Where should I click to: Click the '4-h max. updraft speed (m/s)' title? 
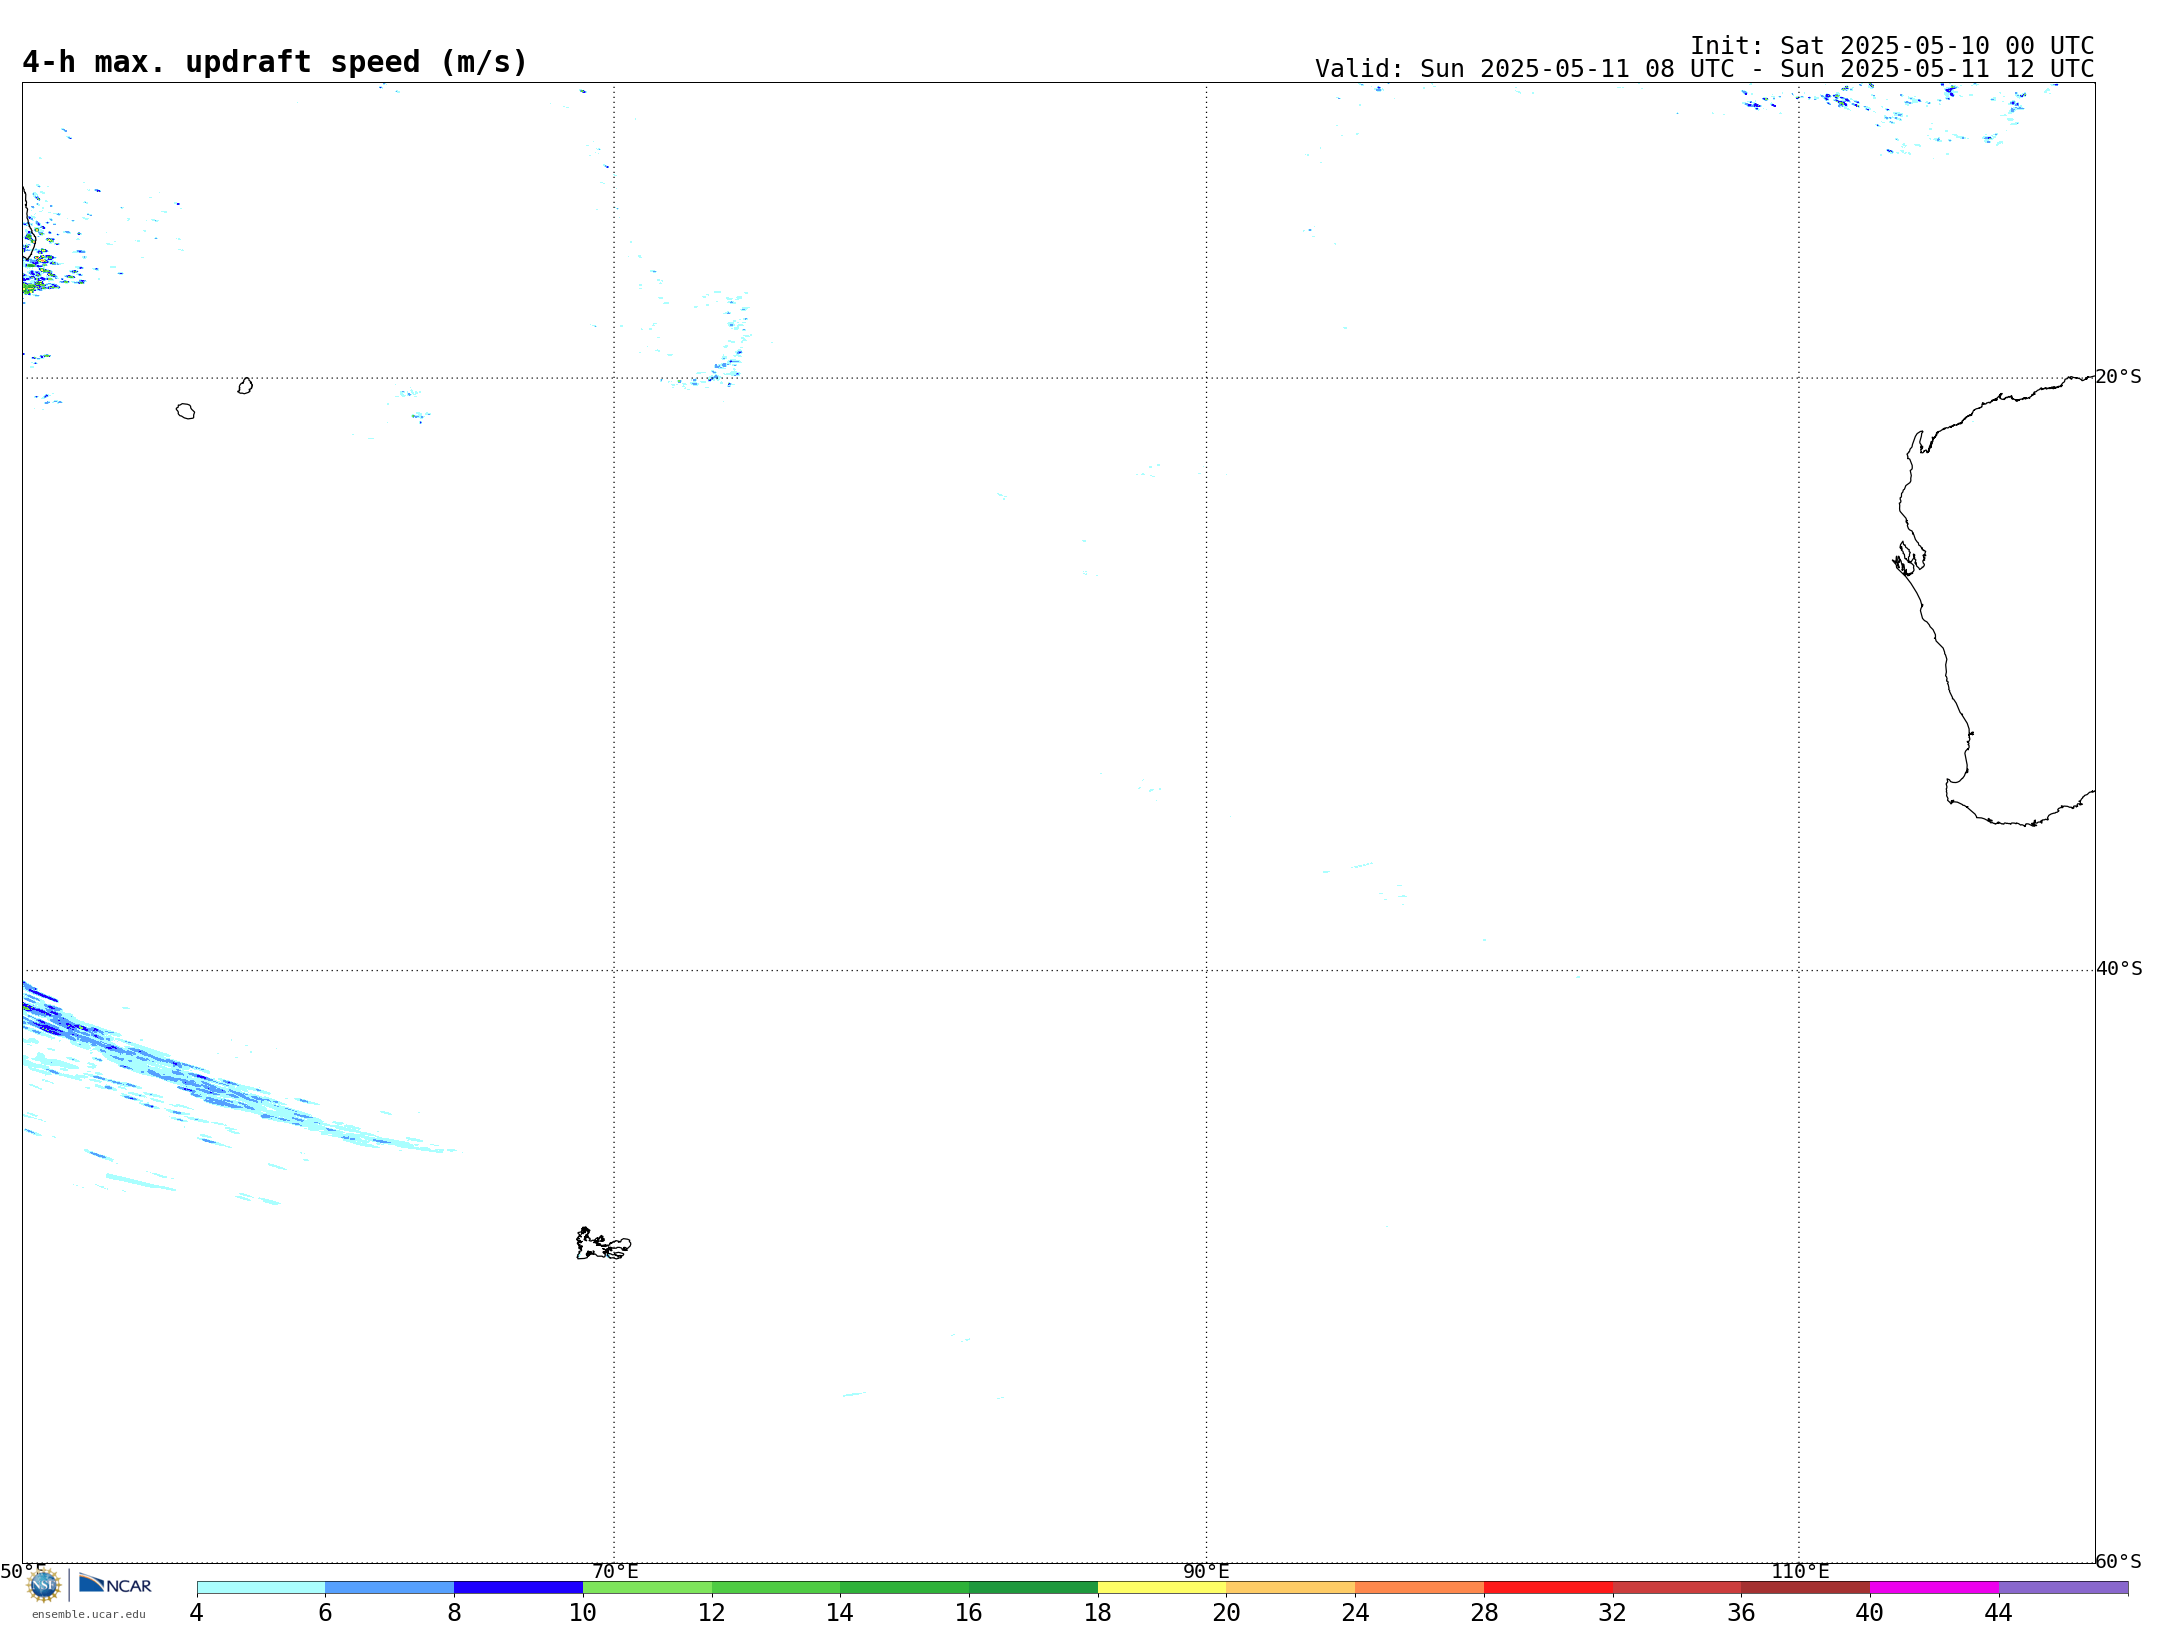[x=275, y=62]
